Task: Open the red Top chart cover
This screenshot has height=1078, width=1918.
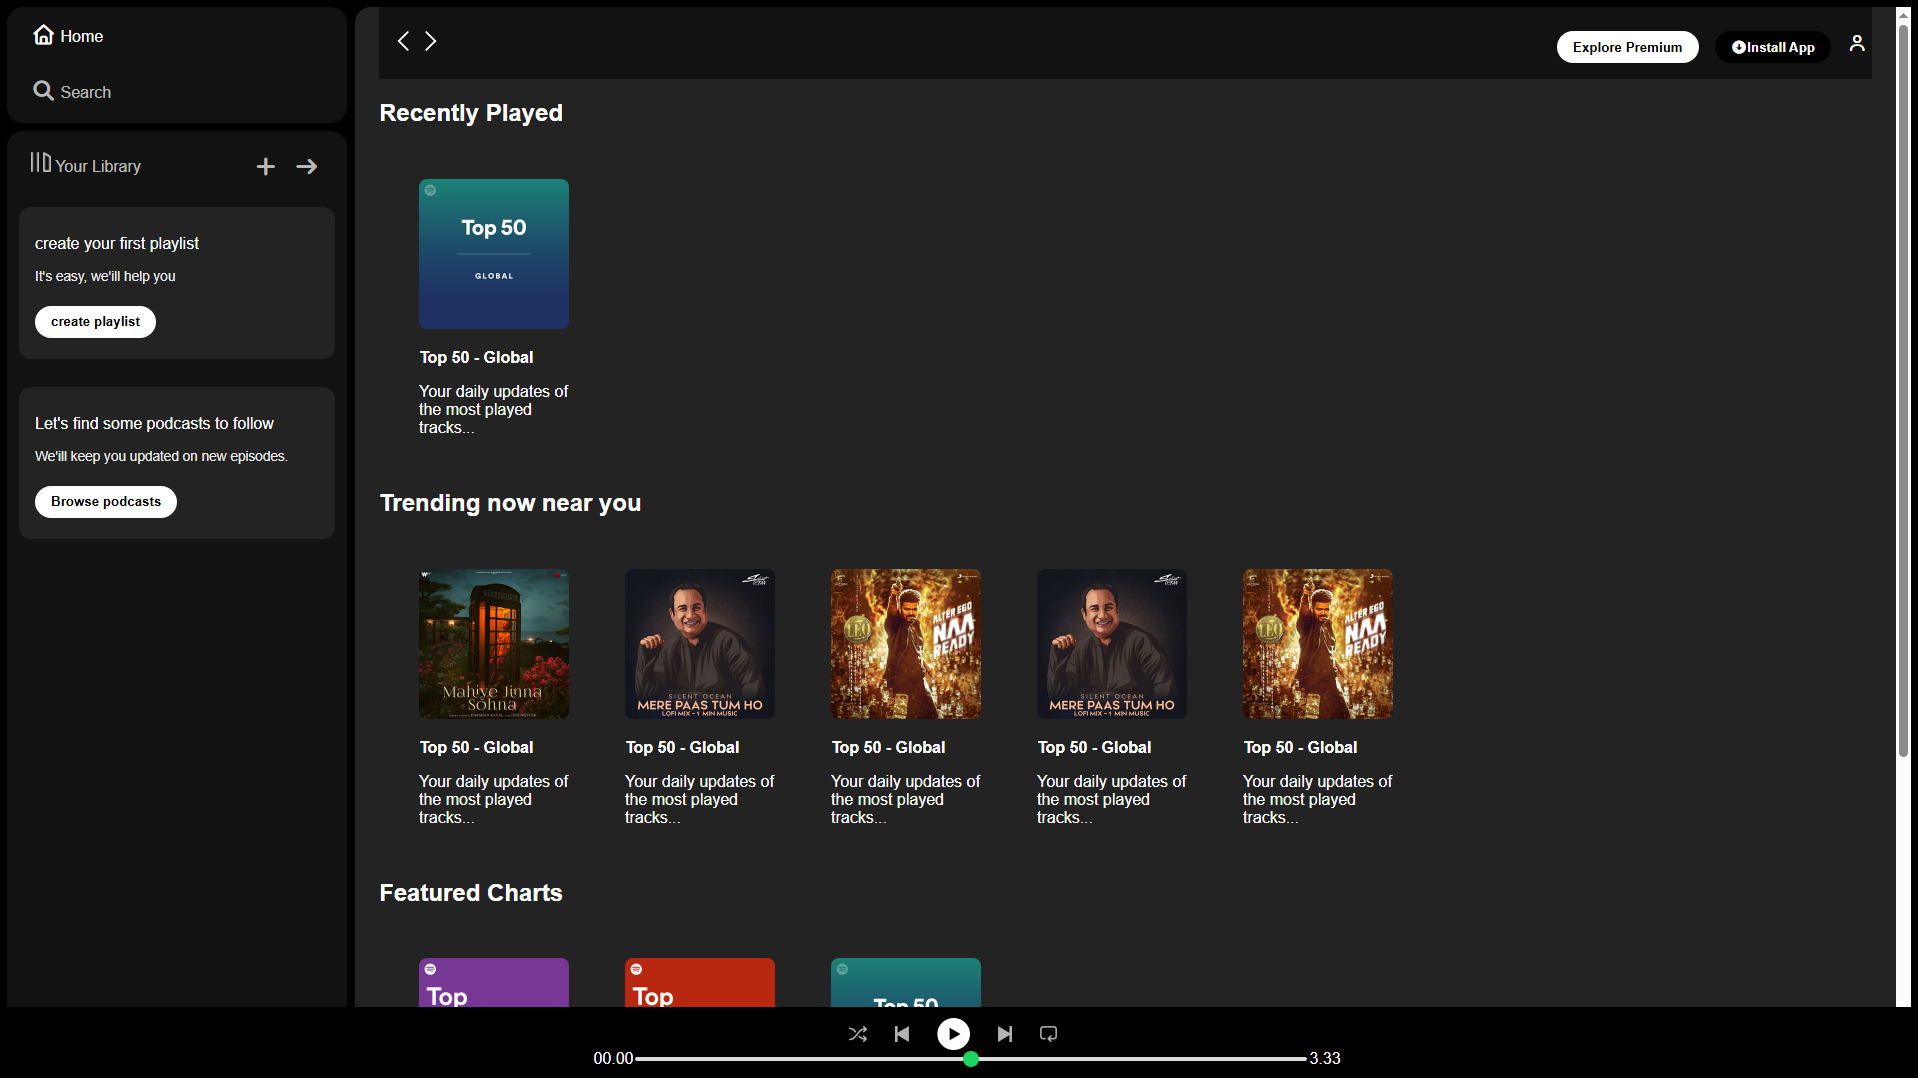Action: [x=700, y=982]
